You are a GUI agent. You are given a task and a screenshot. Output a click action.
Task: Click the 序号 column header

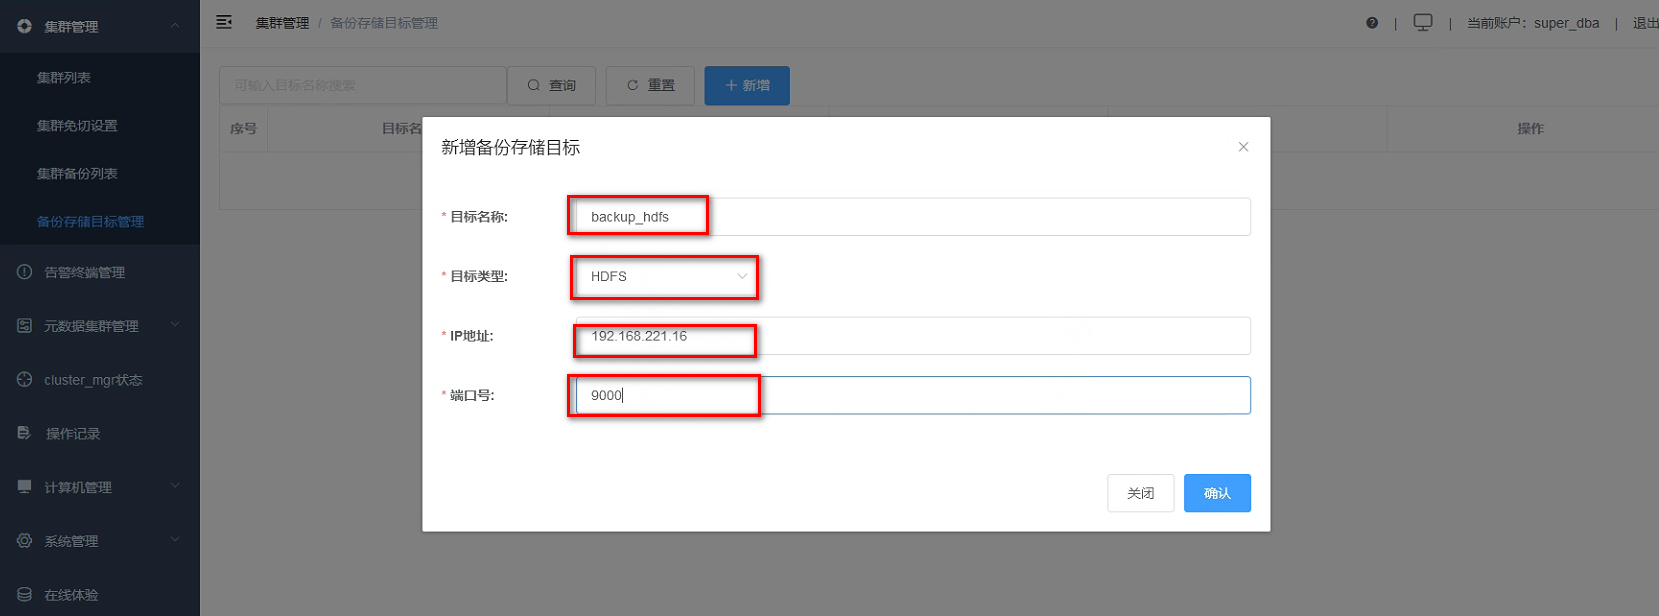[x=243, y=128]
